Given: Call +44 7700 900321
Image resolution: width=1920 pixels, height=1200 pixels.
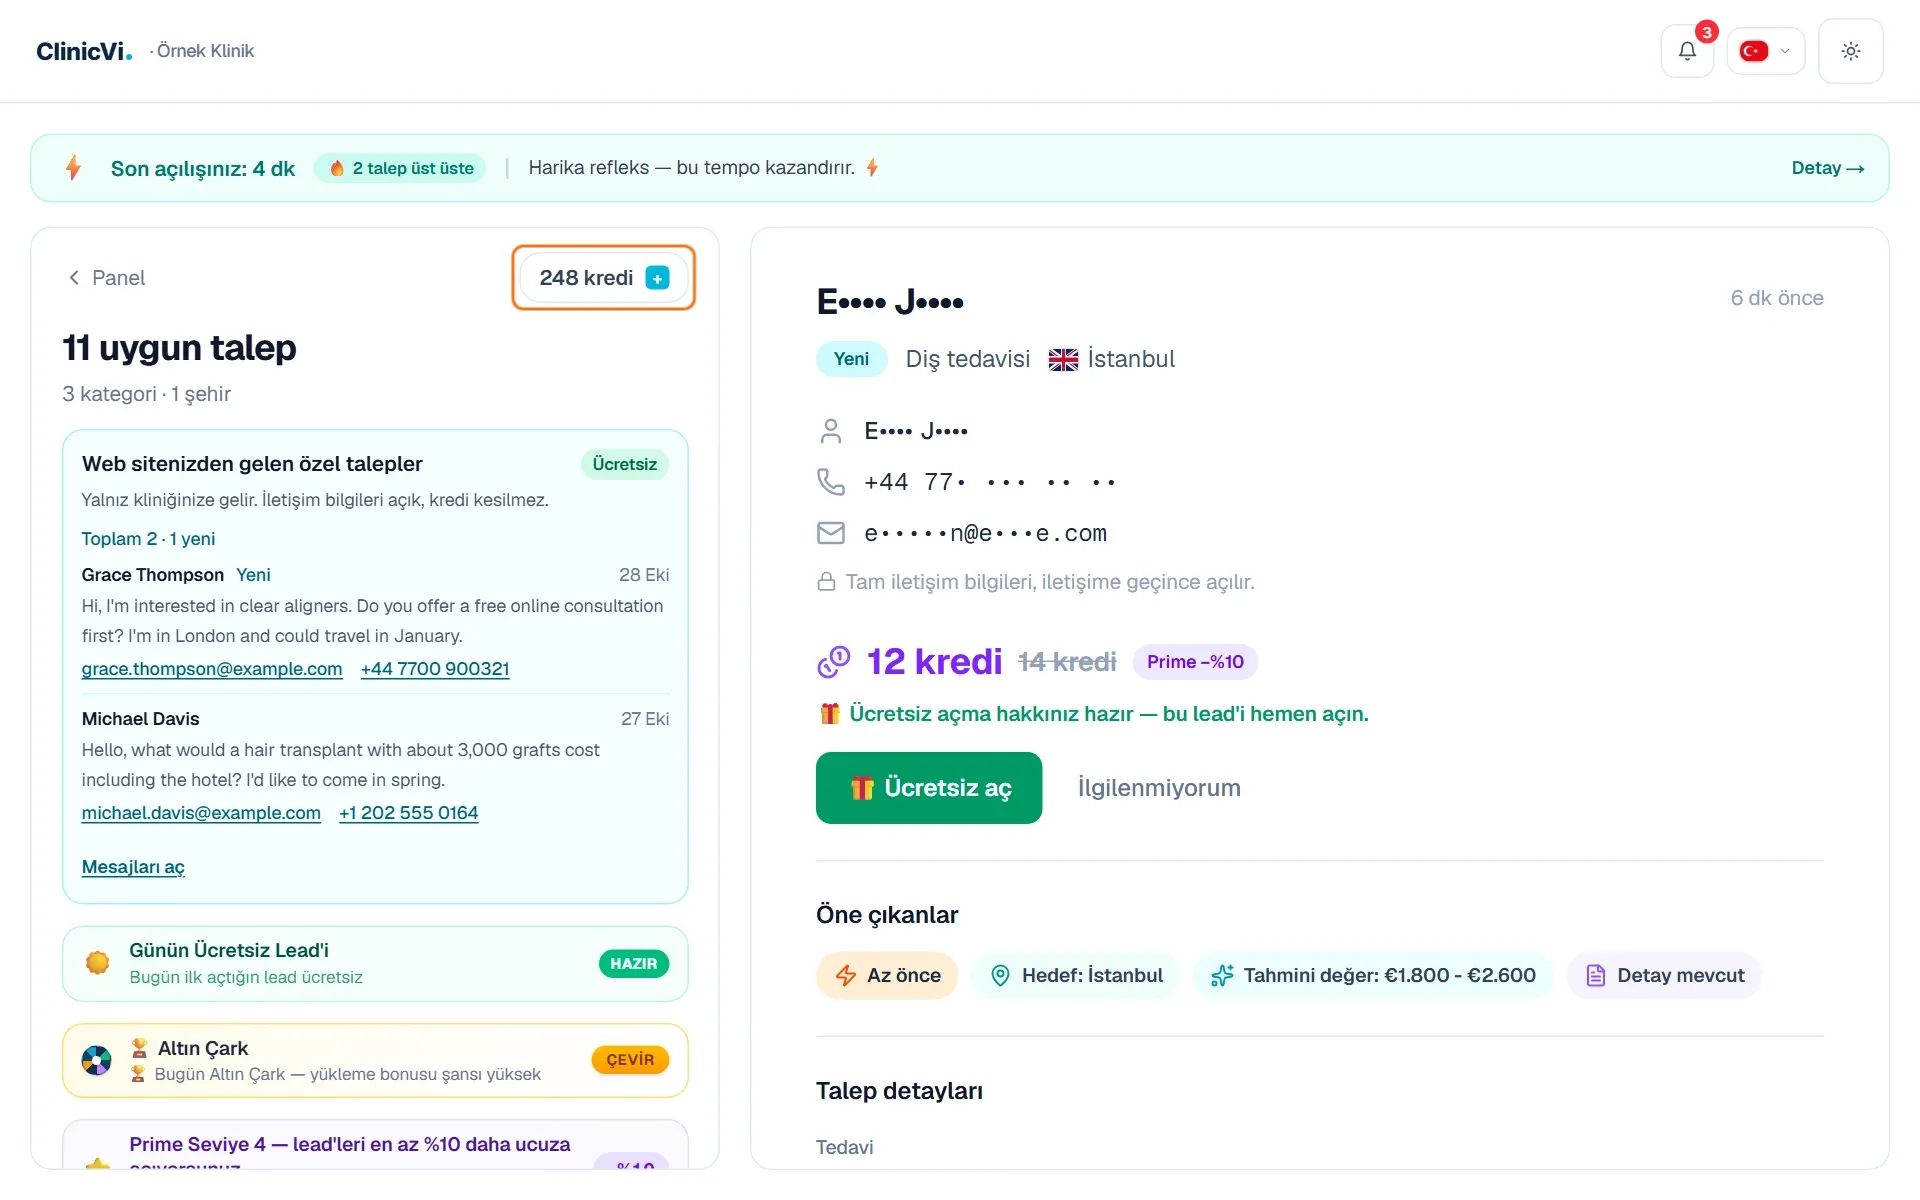Looking at the screenshot, I should (x=435, y=669).
